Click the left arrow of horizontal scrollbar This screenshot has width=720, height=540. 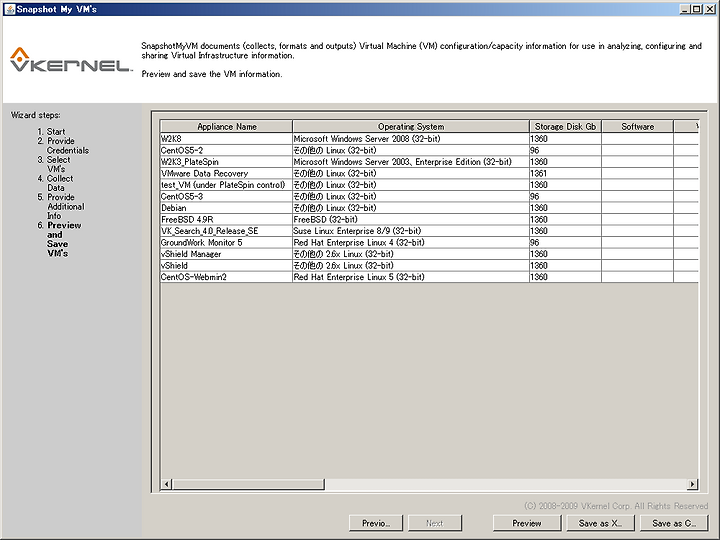(166, 484)
